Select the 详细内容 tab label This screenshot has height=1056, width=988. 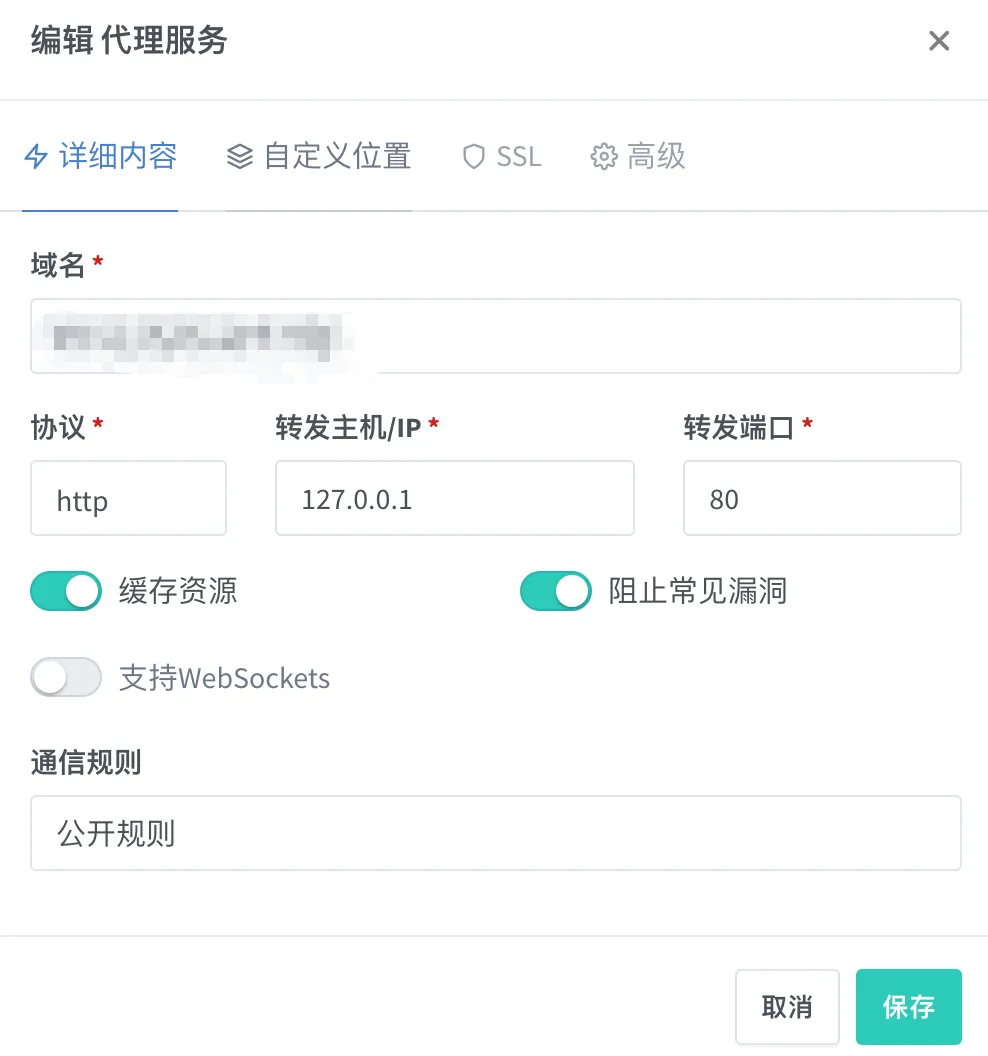pyautogui.click(x=118, y=157)
